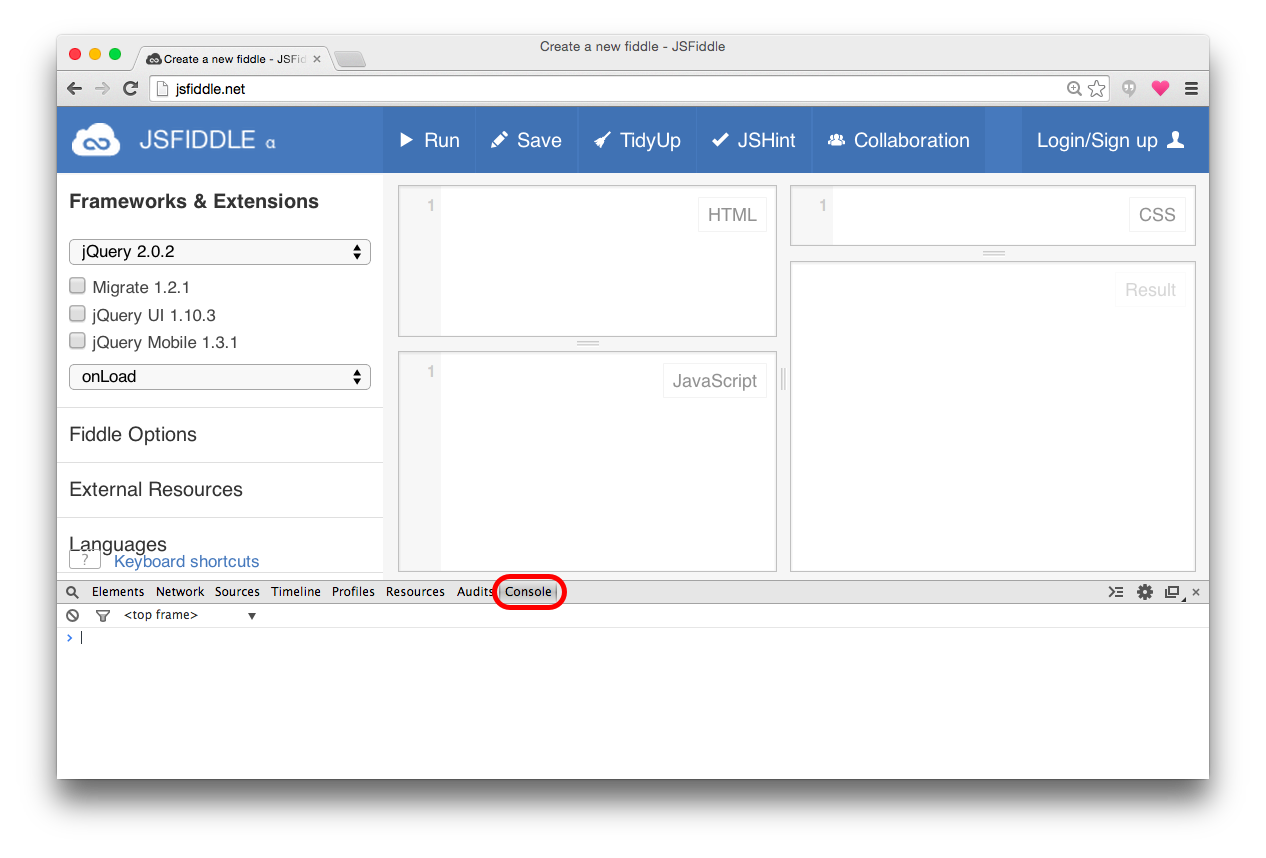Toggle the DevTools drawer icon
Image resolution: width=1266 pixels, height=858 pixels.
tap(1116, 592)
